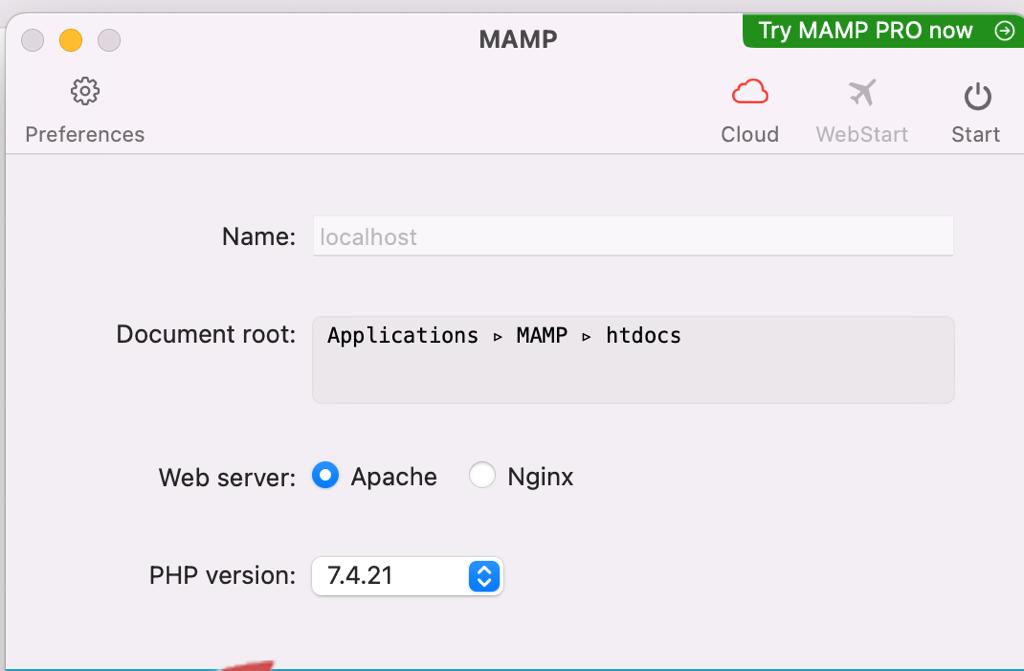Click the localhost Name input field
Viewport: 1024px width, 671px height.
pos(633,237)
